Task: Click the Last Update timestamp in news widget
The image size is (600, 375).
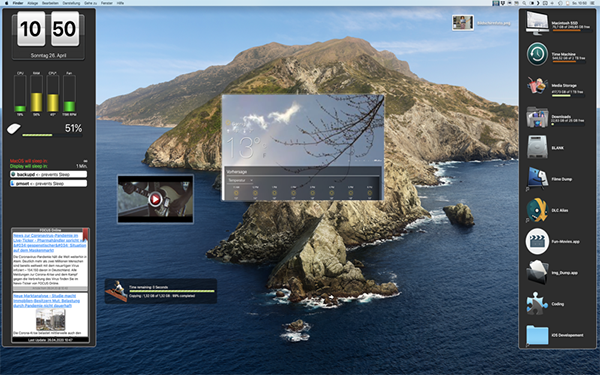Action: [51, 340]
